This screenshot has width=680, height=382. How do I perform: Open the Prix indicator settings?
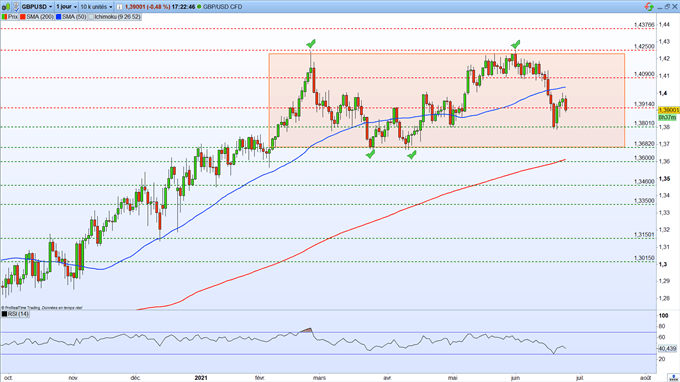pos(10,17)
